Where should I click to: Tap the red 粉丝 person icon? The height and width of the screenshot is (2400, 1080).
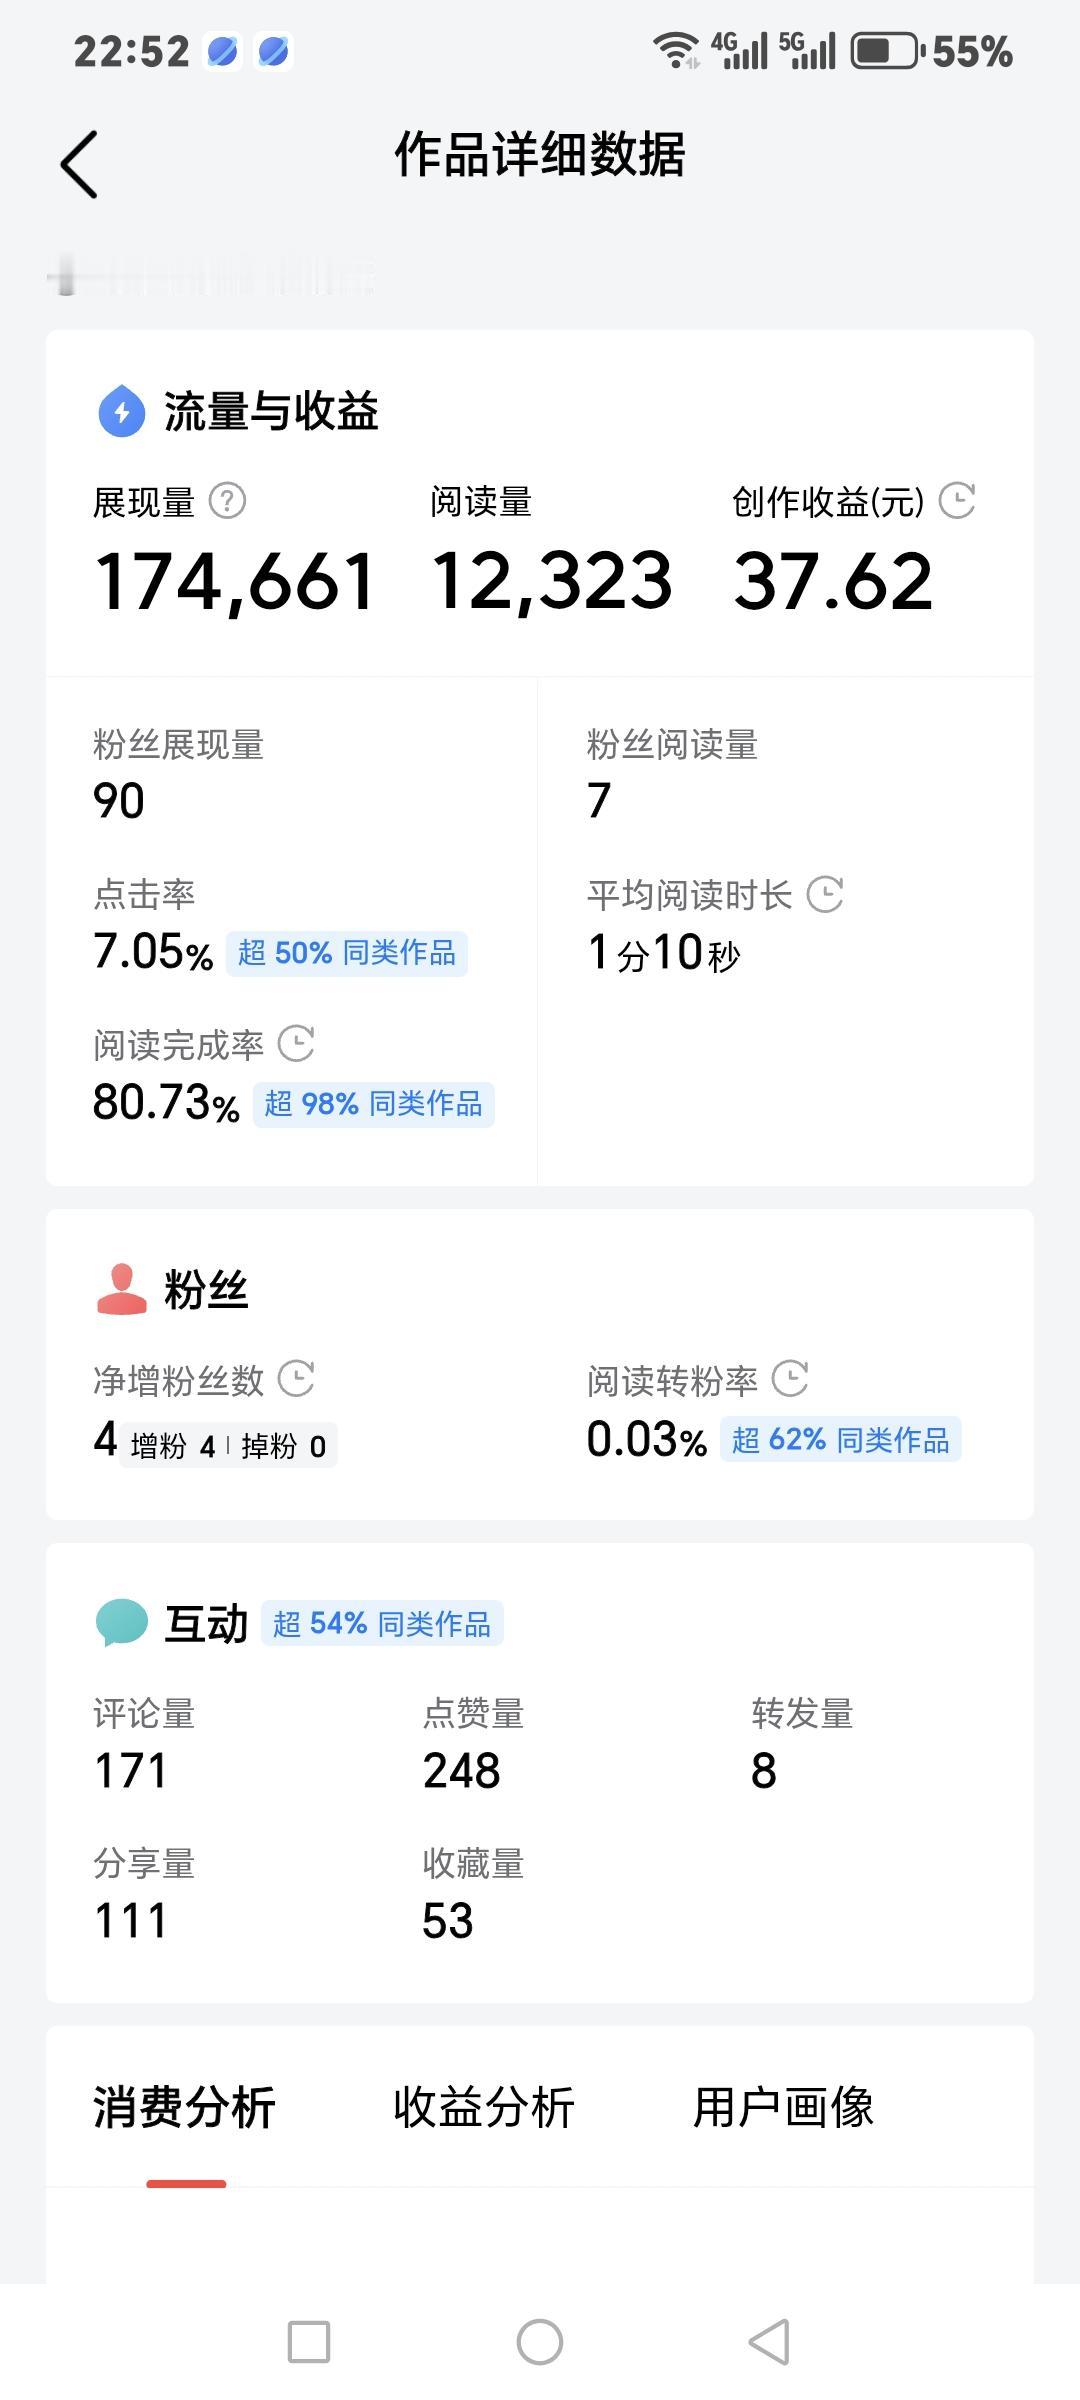pyautogui.click(x=122, y=1289)
